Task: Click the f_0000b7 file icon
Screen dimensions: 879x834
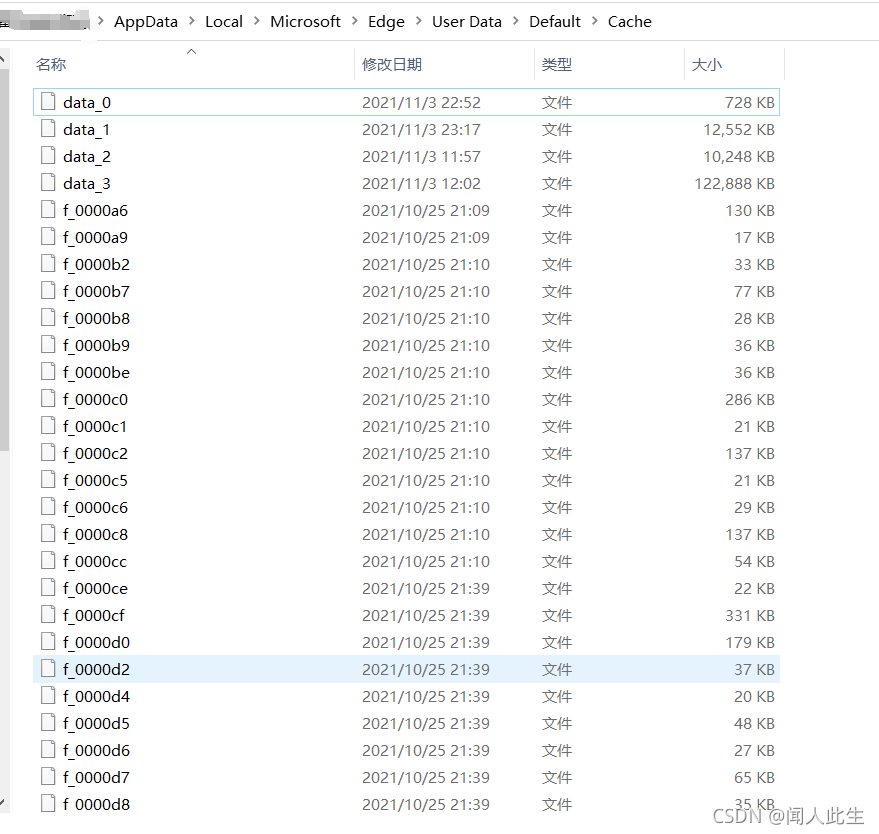Action: 48,291
